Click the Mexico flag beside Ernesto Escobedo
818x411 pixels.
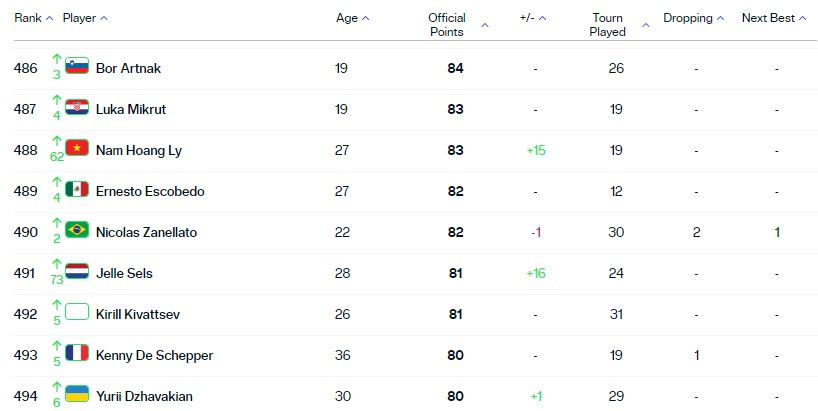77,189
